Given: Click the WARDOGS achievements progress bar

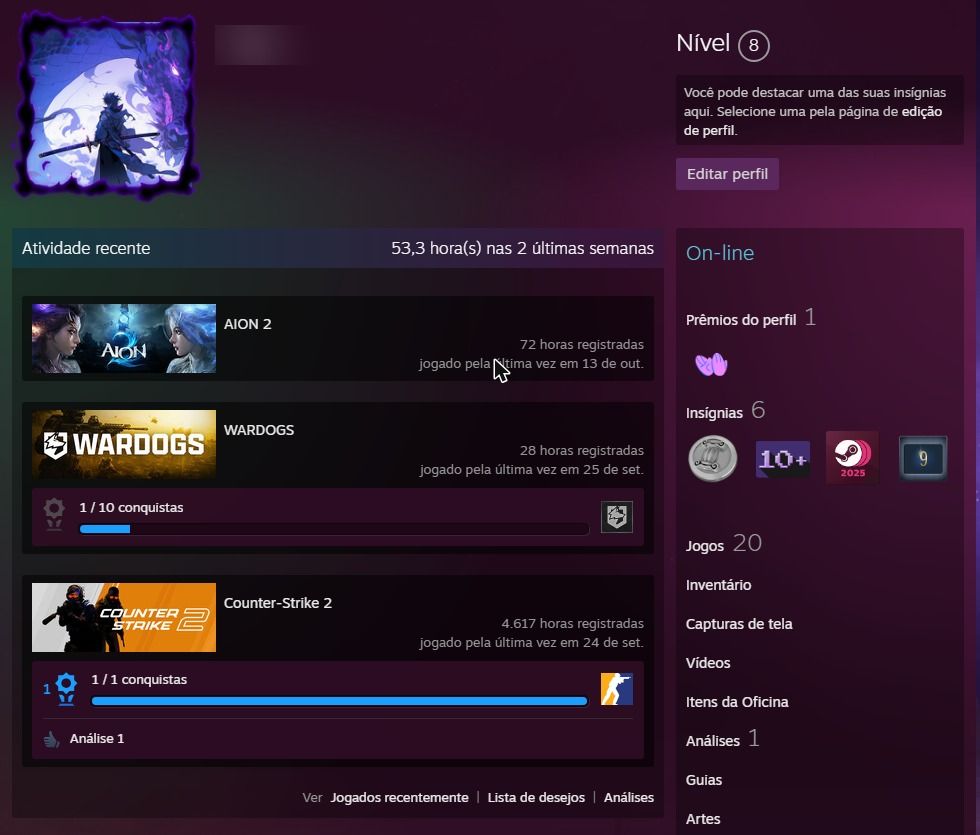Looking at the screenshot, I should (334, 529).
